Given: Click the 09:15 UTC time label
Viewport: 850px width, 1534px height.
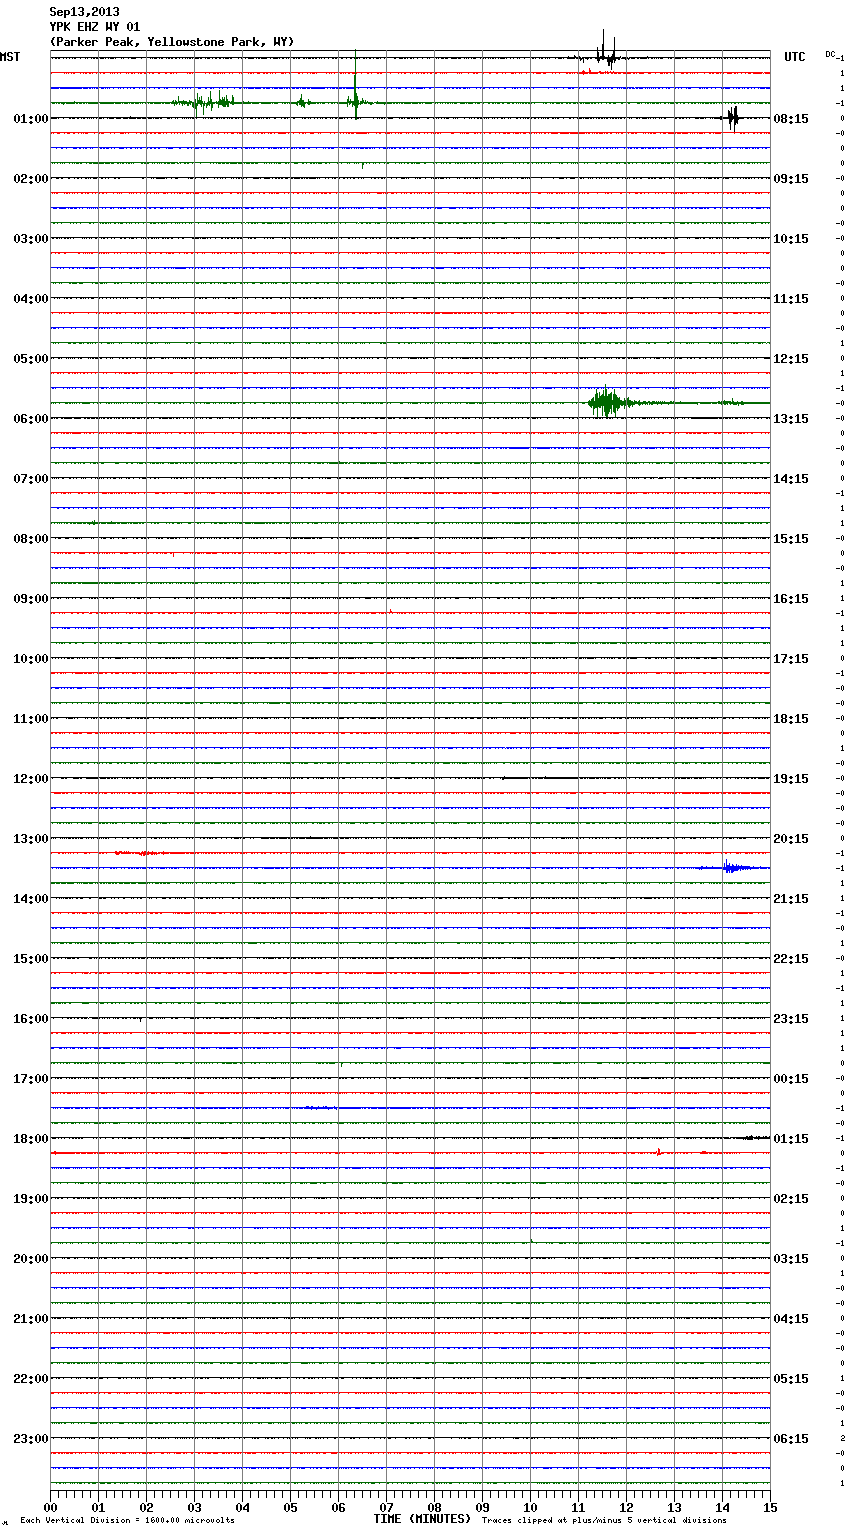Looking at the screenshot, I should tap(791, 179).
